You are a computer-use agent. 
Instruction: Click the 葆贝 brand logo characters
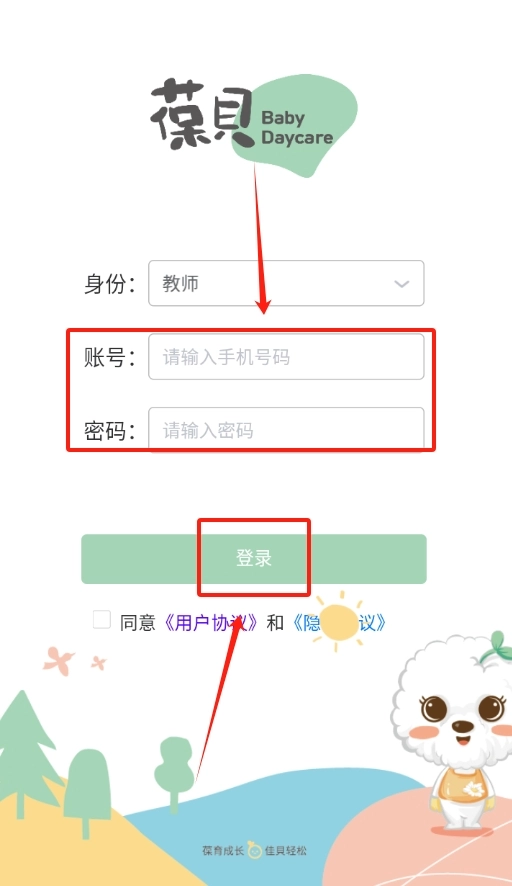click(x=202, y=114)
